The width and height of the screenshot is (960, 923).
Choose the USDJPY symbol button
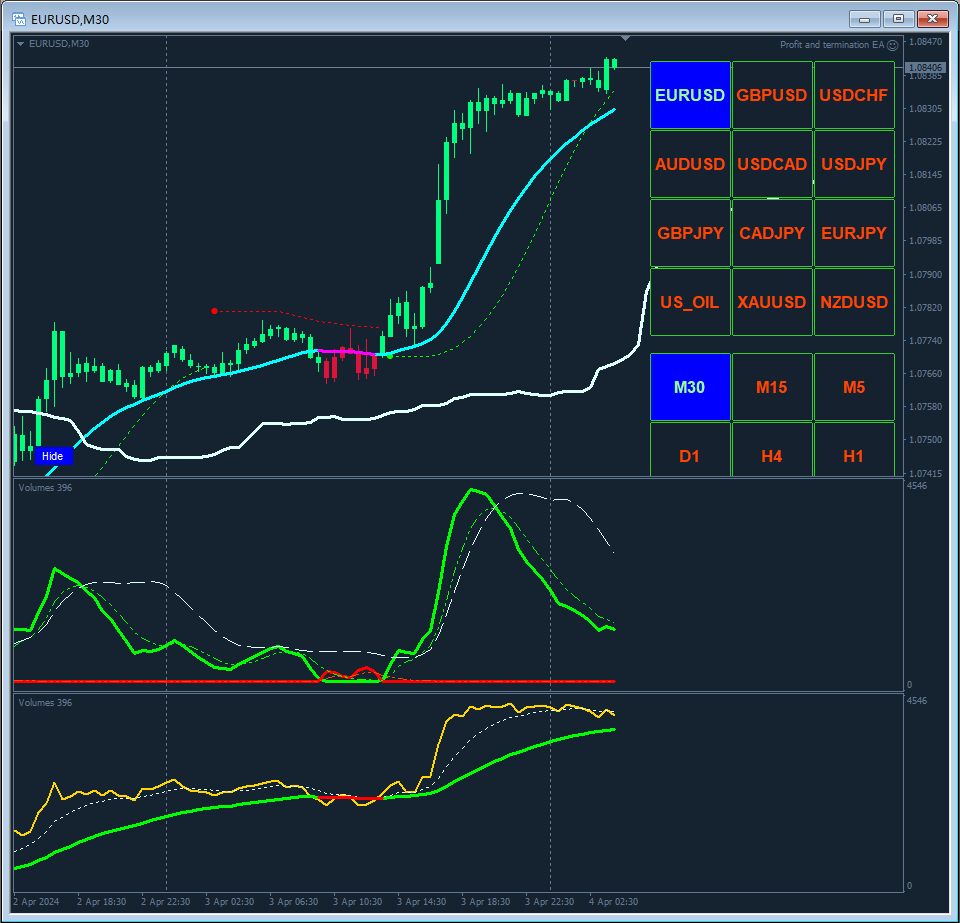pyautogui.click(x=853, y=164)
